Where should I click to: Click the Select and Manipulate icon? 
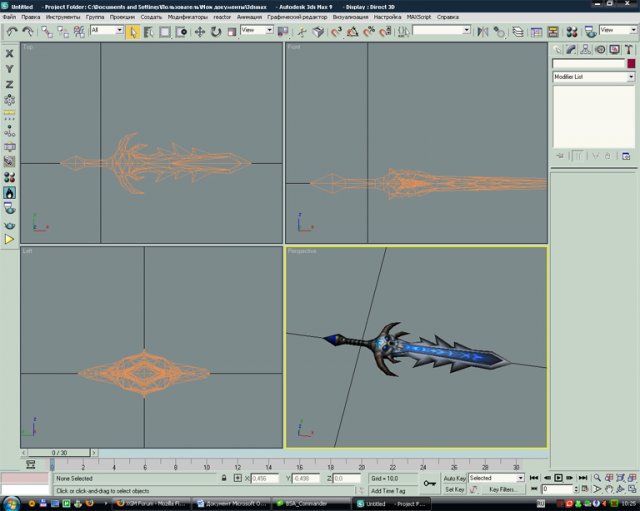pos(302,32)
